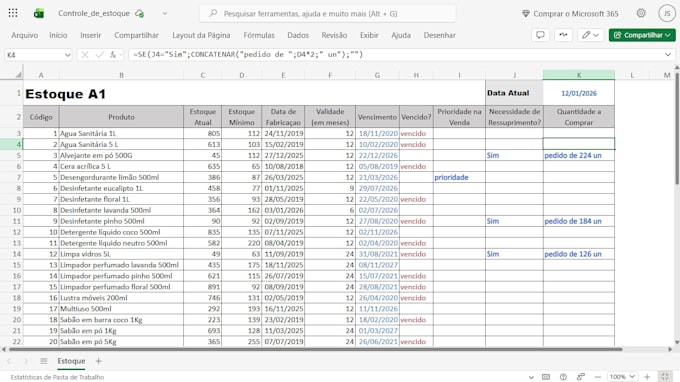Open the Layout da Página tab
680x382 pixels.
coord(201,35)
